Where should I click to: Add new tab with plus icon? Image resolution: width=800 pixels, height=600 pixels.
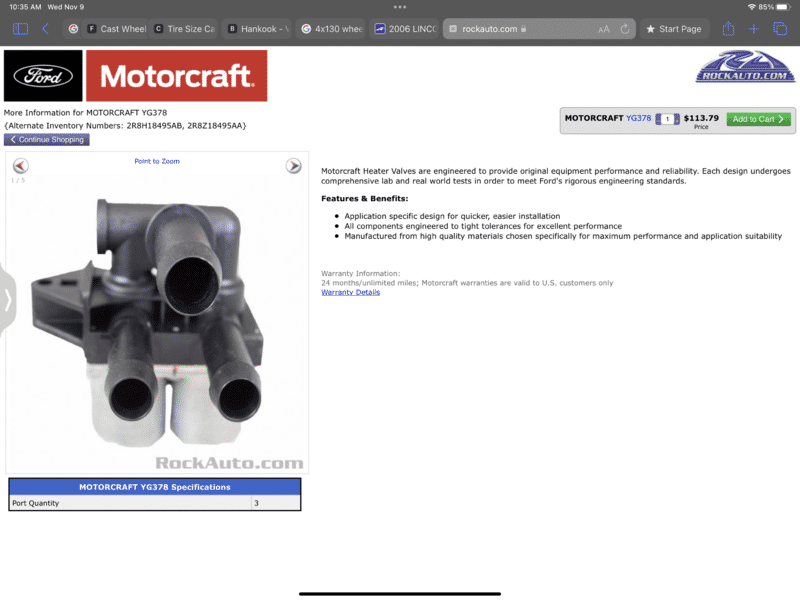tap(754, 29)
